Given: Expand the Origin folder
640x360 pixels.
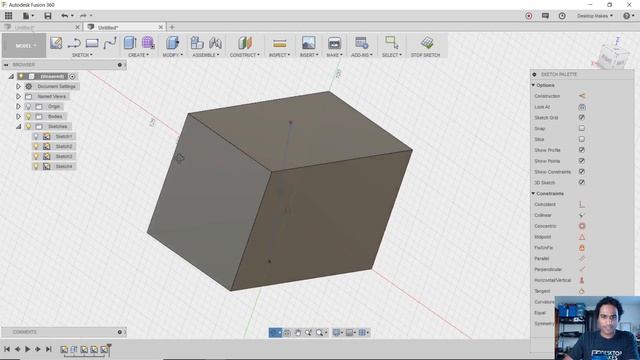Looking at the screenshot, I should pos(18,107).
